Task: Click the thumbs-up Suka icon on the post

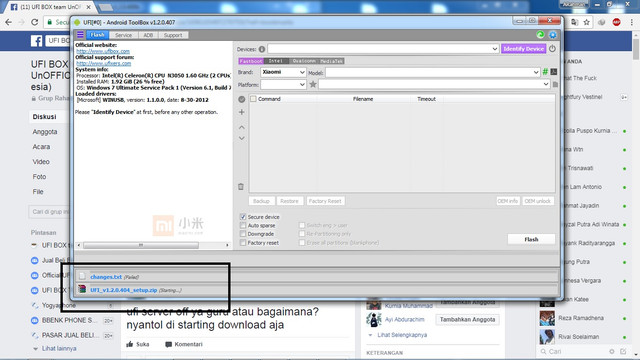Action: click(130, 344)
